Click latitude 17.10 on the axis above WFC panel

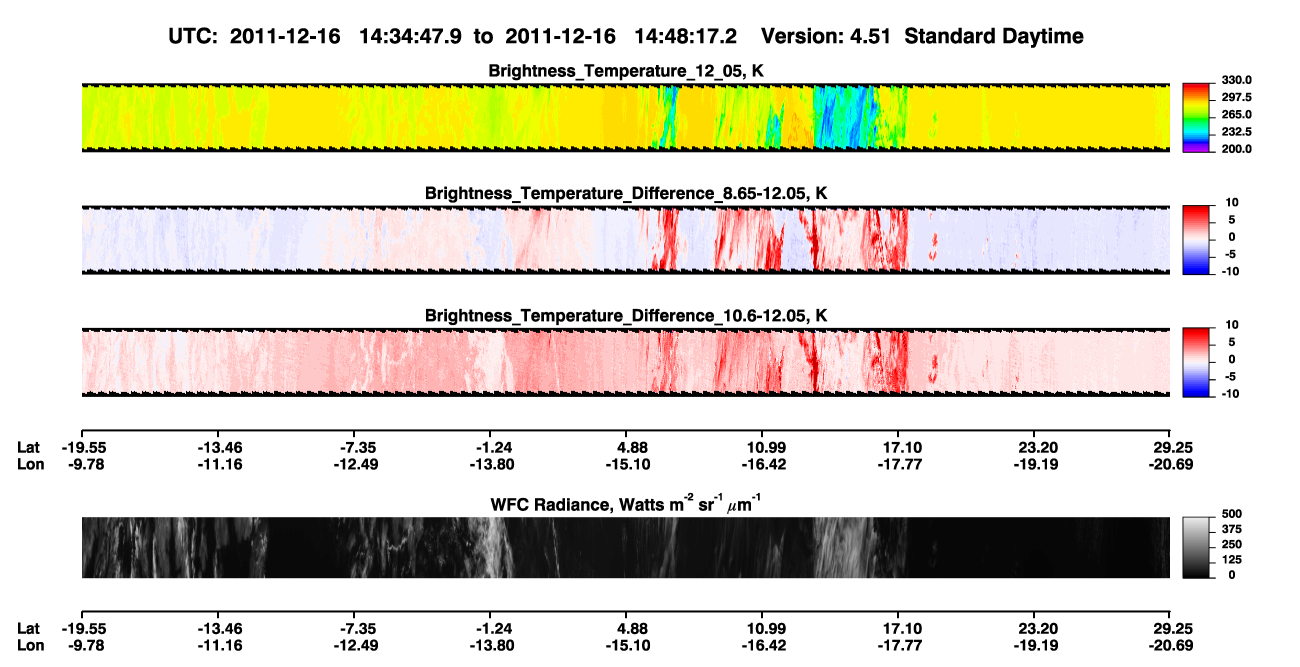(x=898, y=447)
